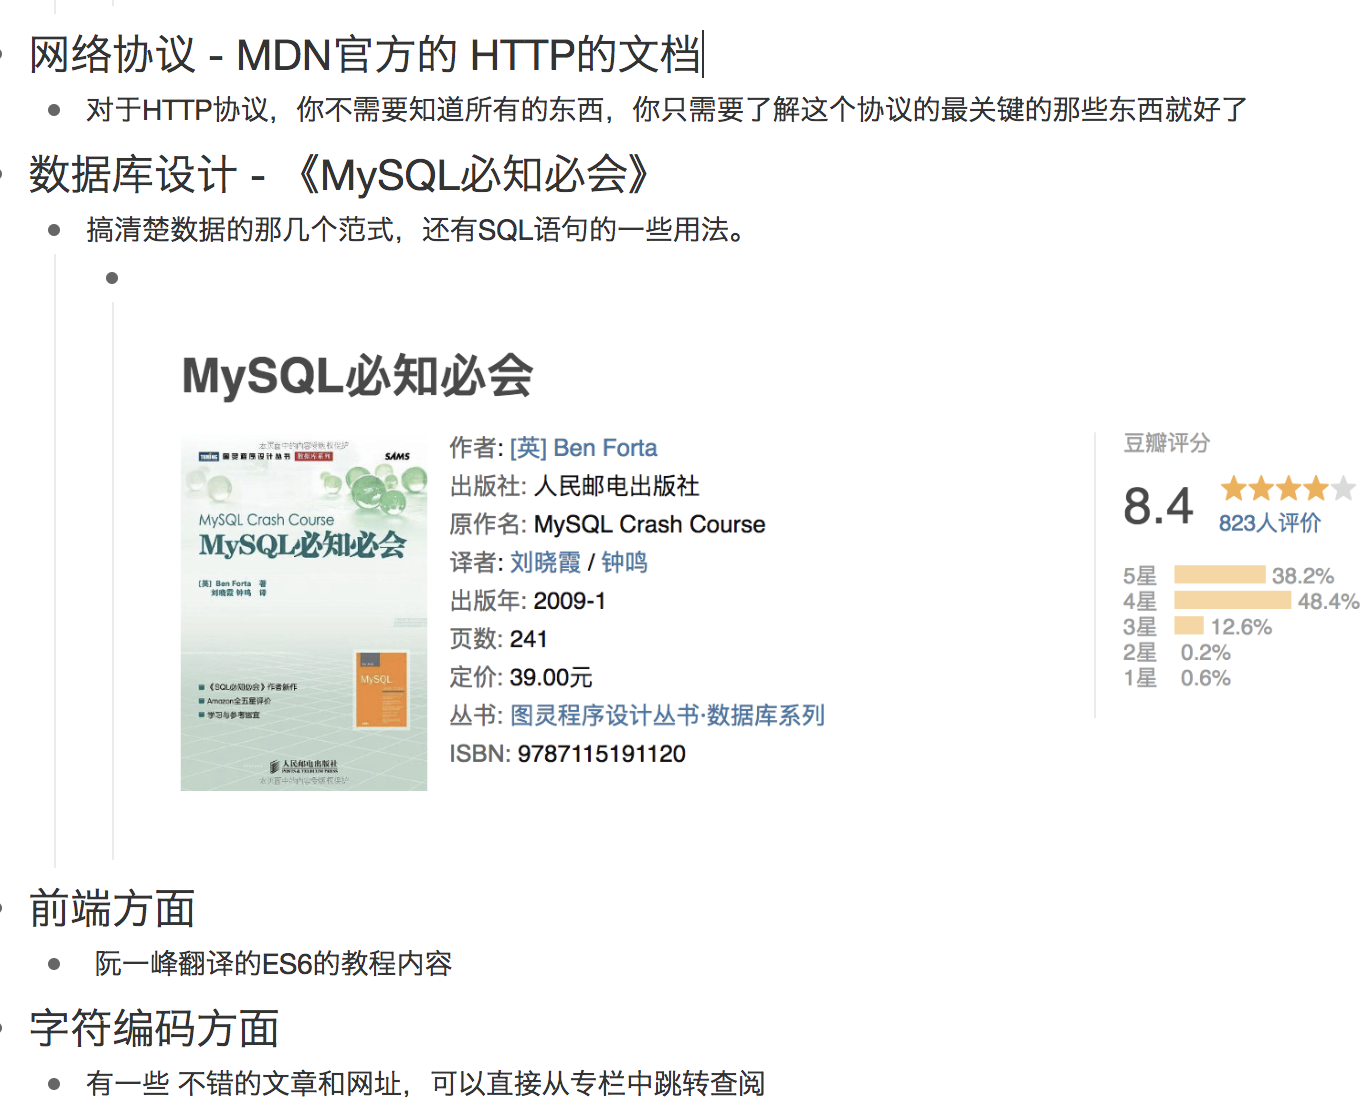
Task: Click the small orange MySQL book on cover
Action: tap(382, 691)
